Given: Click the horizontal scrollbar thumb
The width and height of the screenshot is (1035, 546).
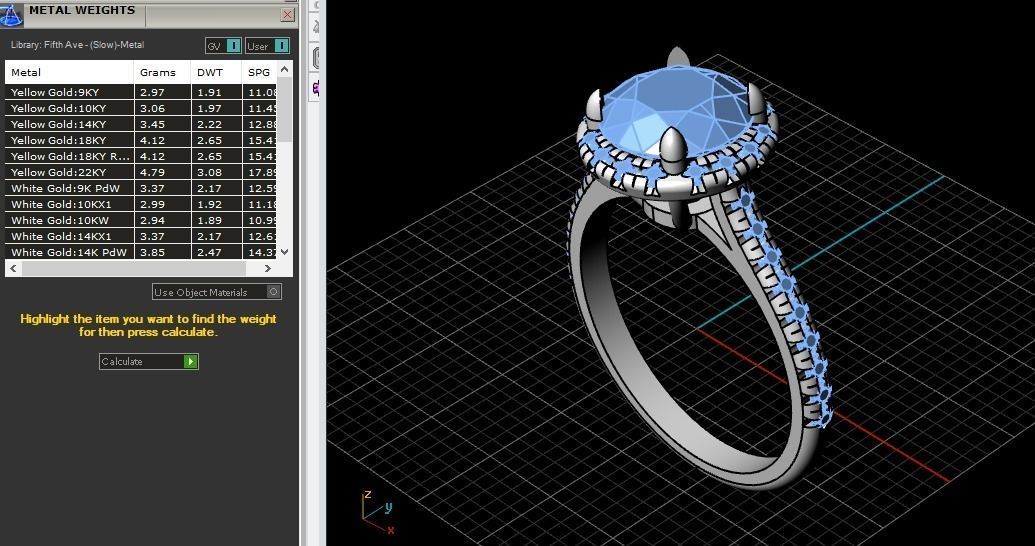Looking at the screenshot, I should pos(133,268).
